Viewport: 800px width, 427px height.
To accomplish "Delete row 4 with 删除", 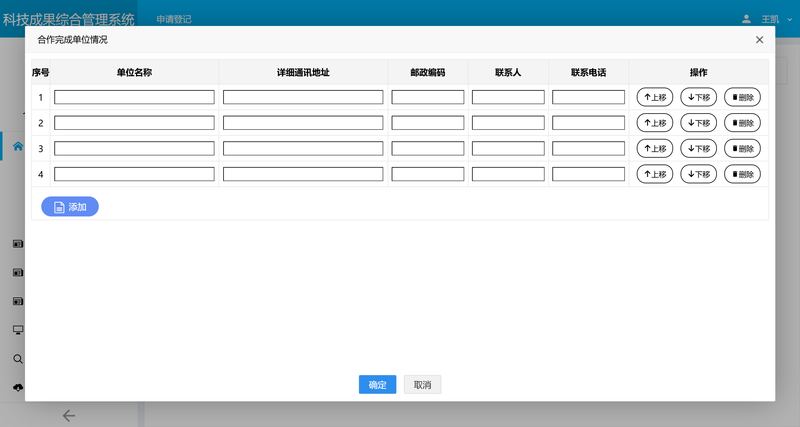I will click(x=742, y=174).
